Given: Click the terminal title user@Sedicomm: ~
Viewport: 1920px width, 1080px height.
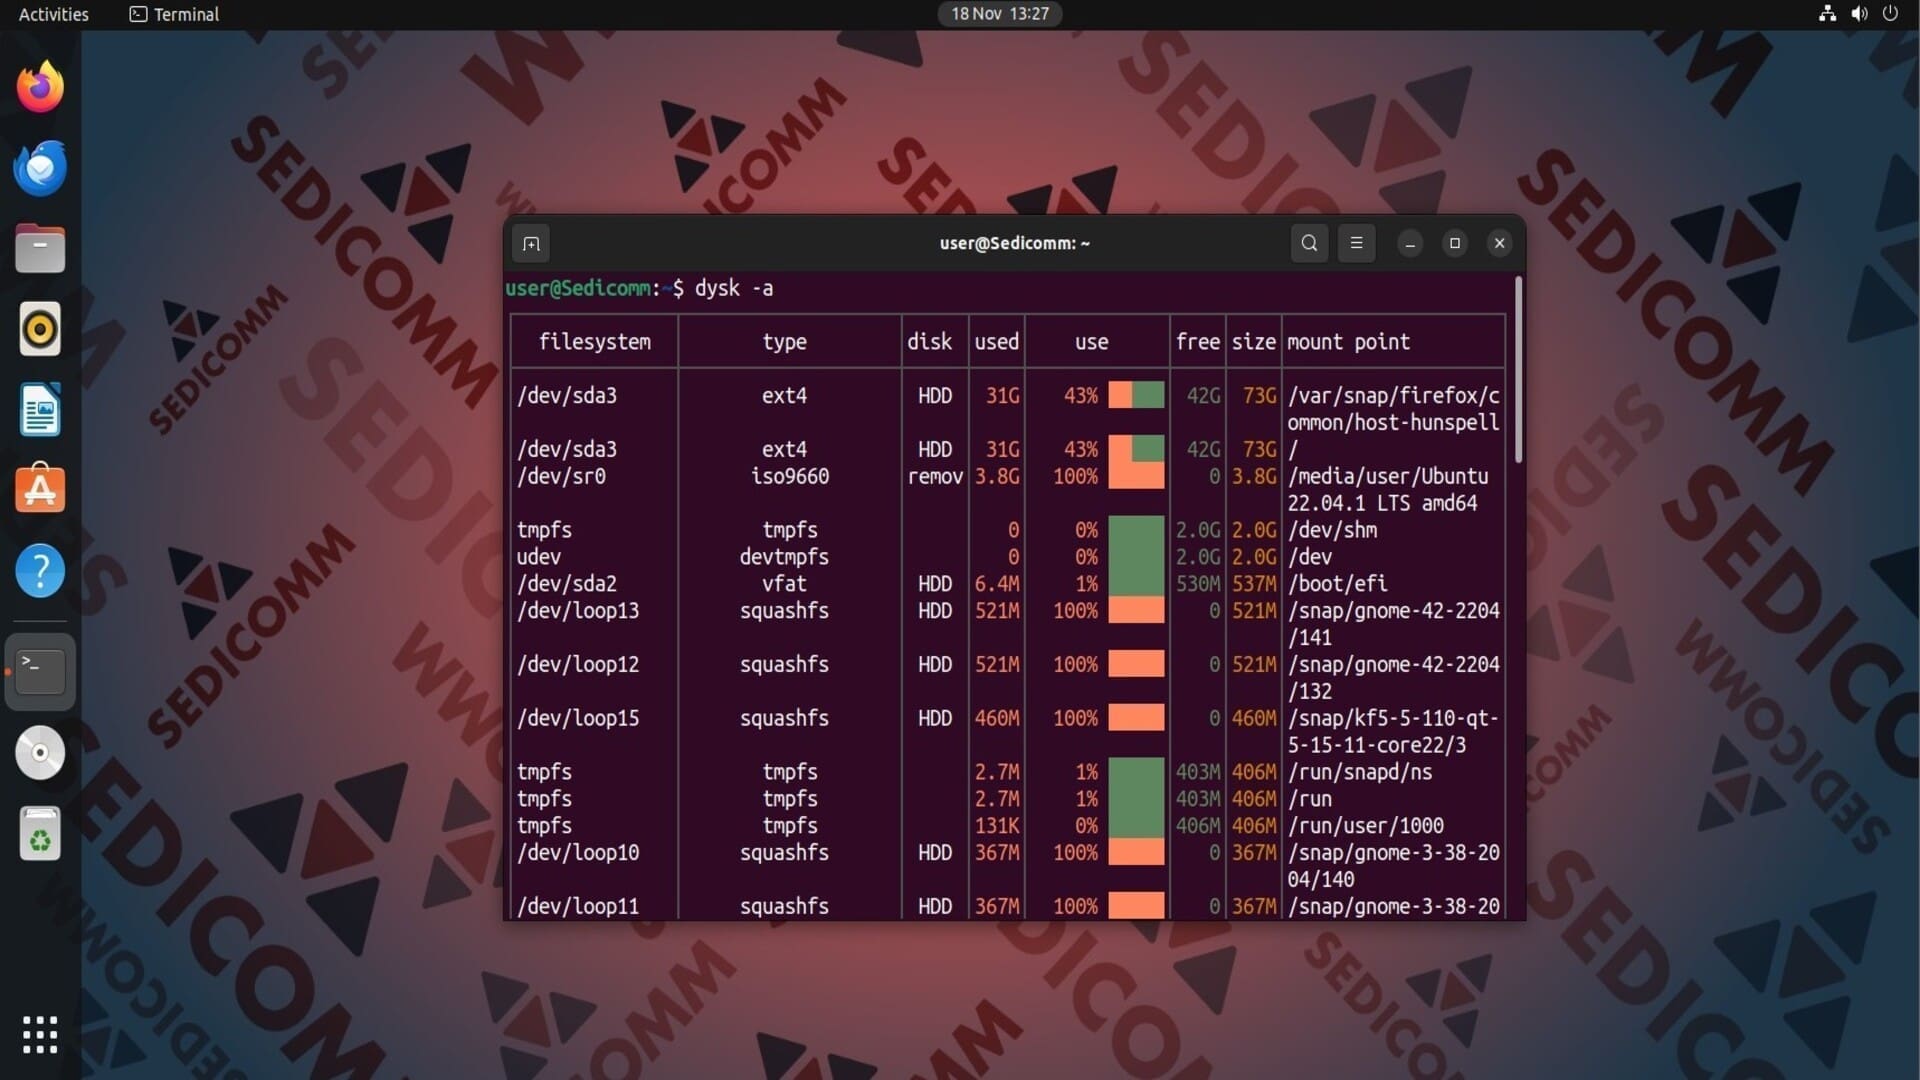Looking at the screenshot, I should pos(1014,243).
